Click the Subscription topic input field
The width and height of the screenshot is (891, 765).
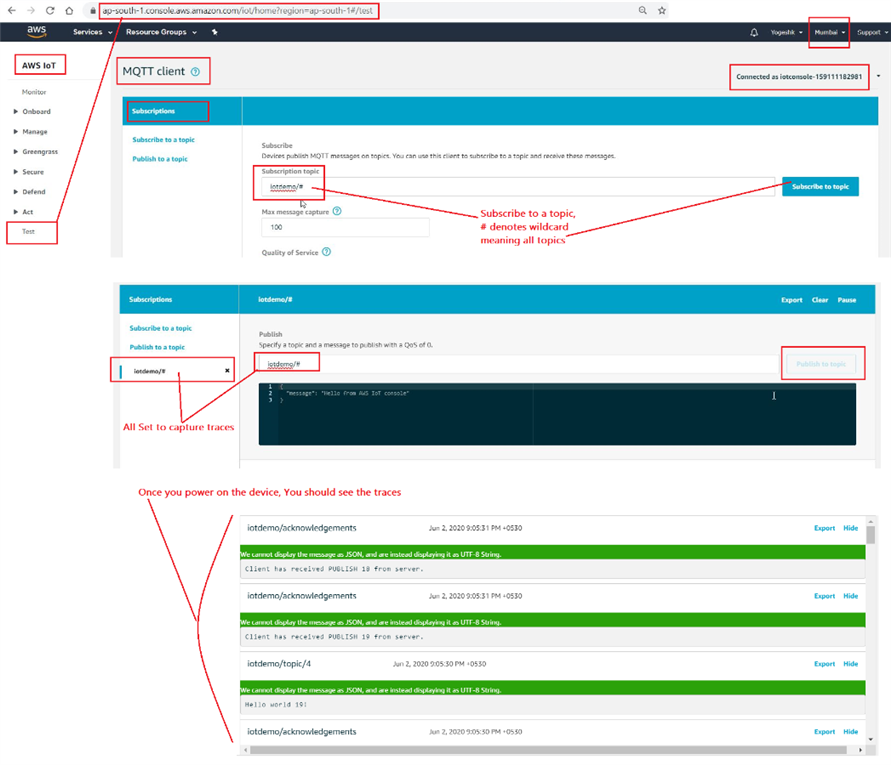pyautogui.click(x=518, y=186)
